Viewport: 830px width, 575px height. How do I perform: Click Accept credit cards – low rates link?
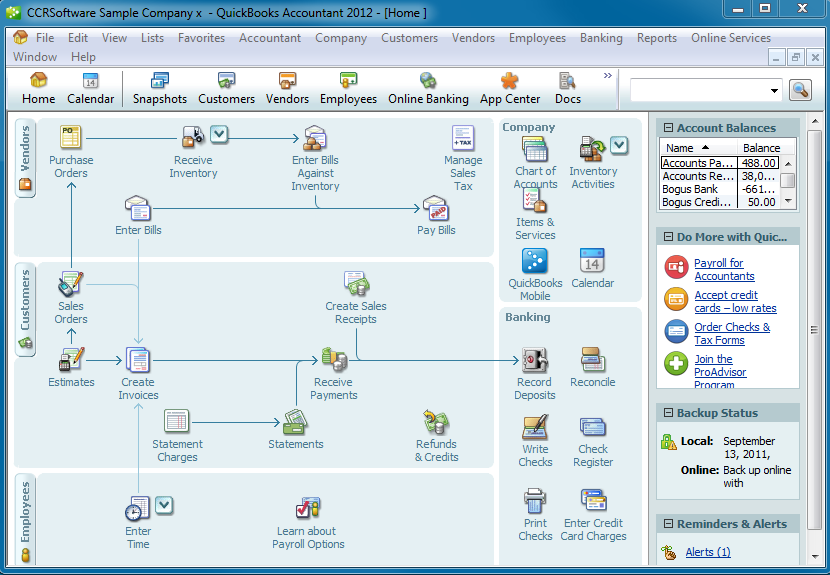(735, 301)
